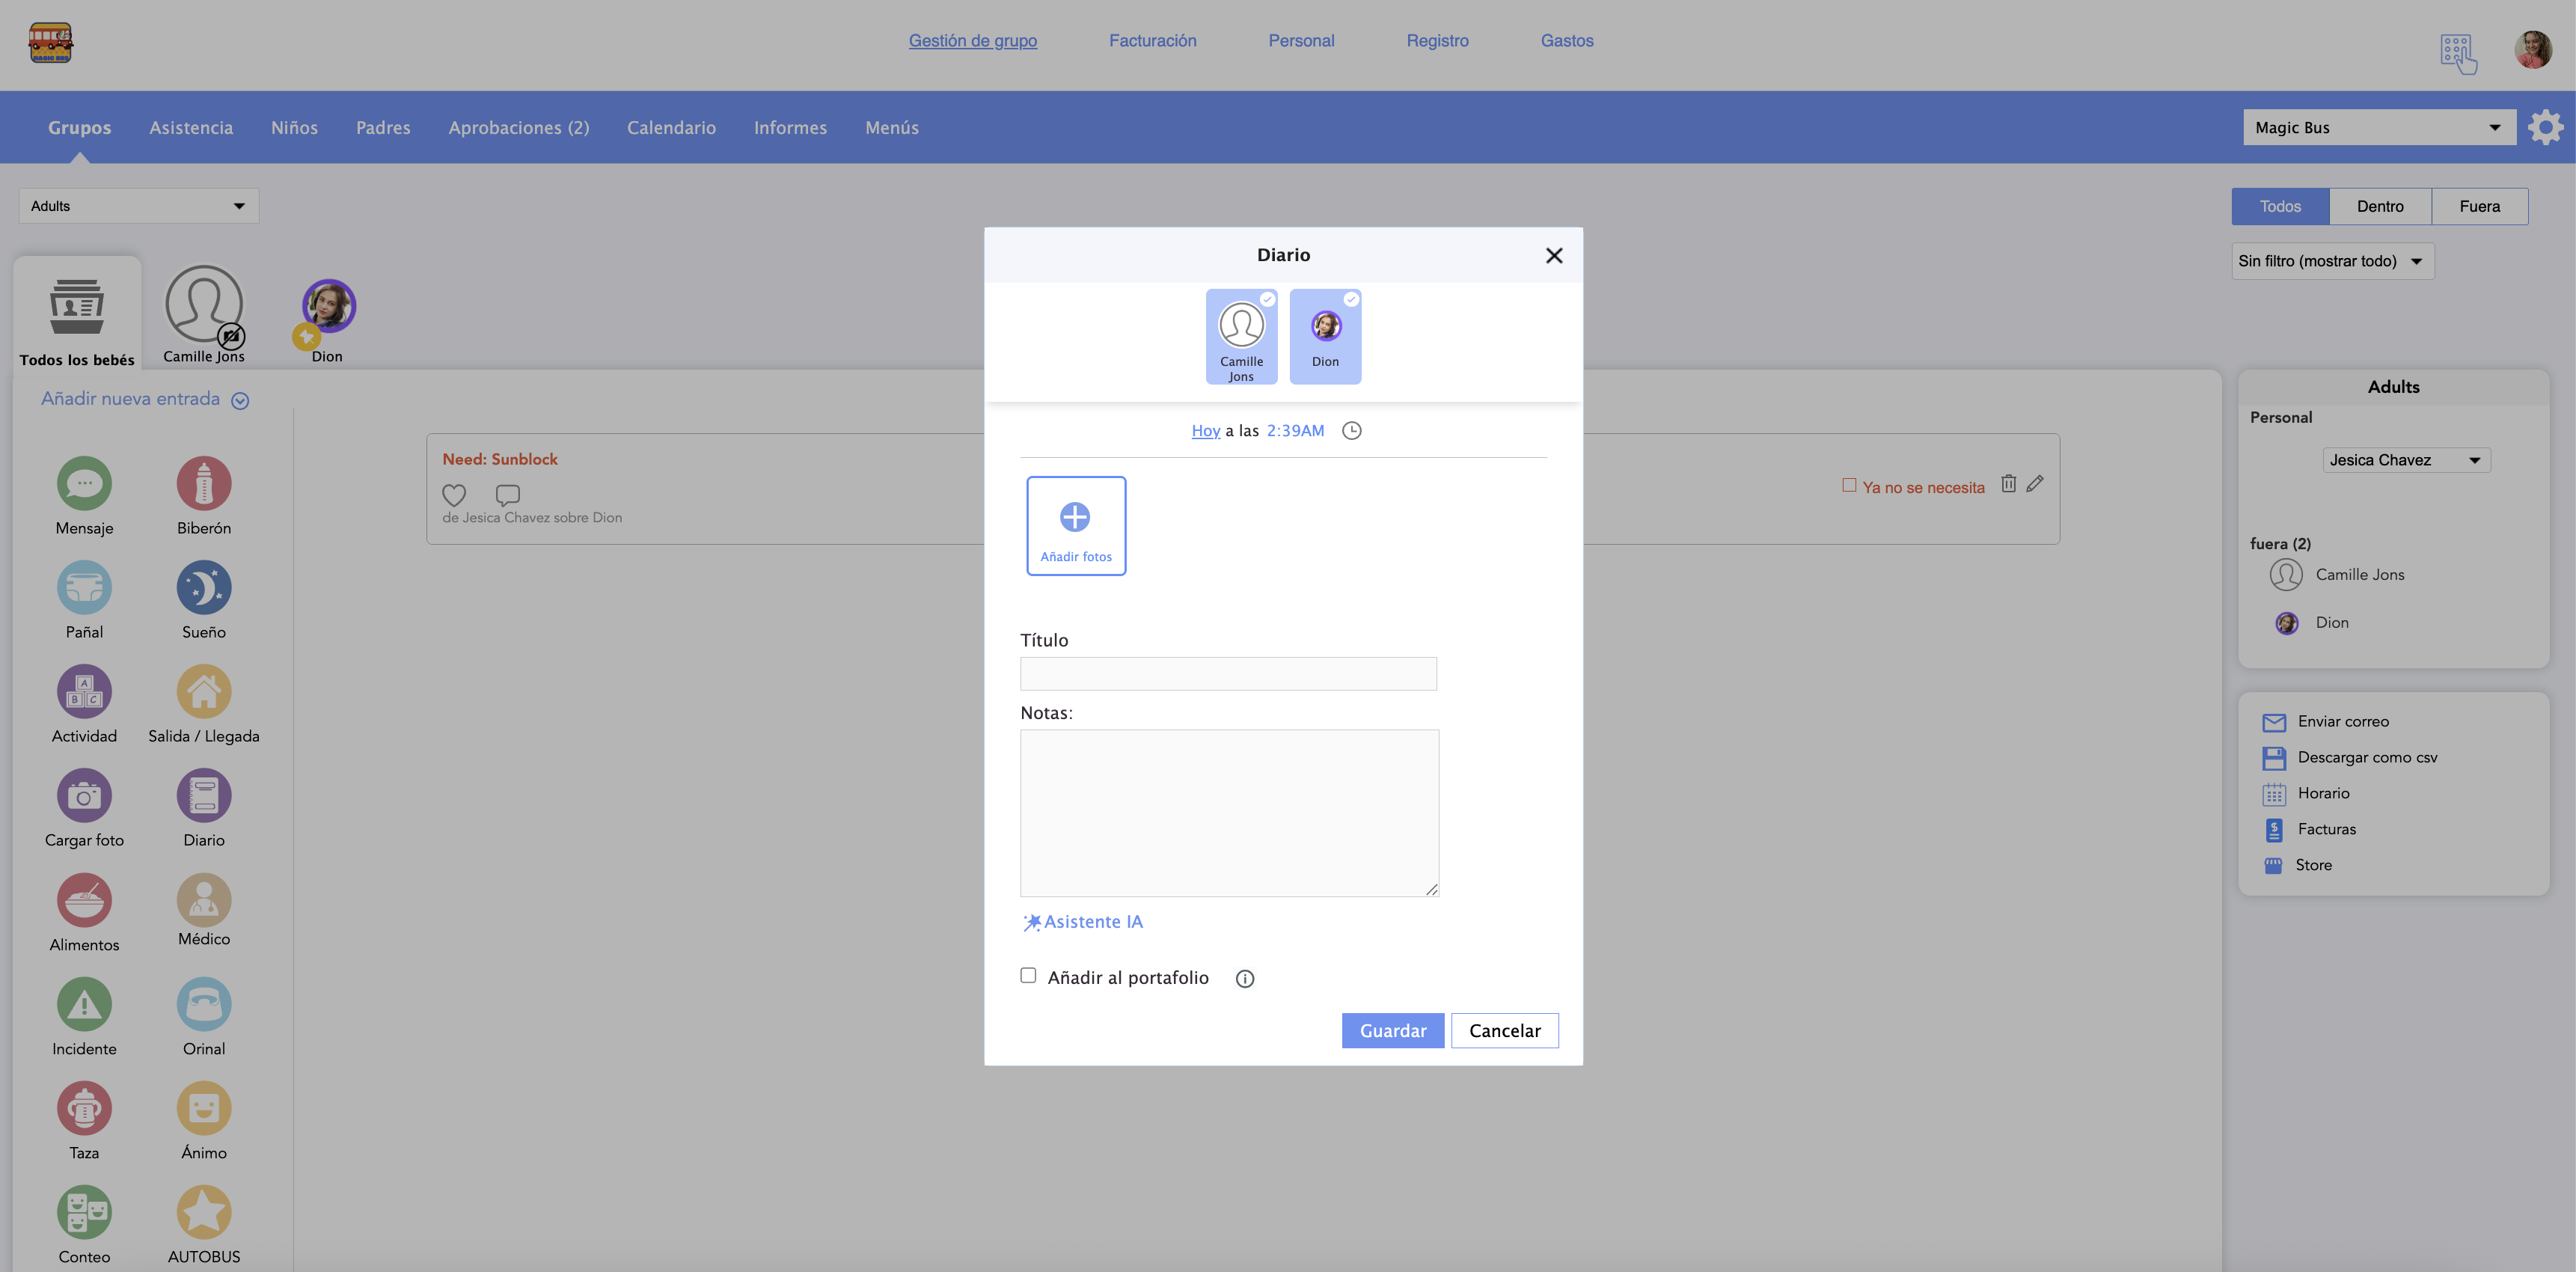Click the Incidente warning icon

[x=84, y=1005]
